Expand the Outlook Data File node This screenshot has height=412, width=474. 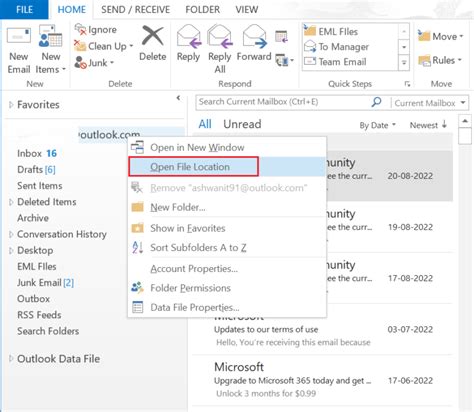point(11,359)
